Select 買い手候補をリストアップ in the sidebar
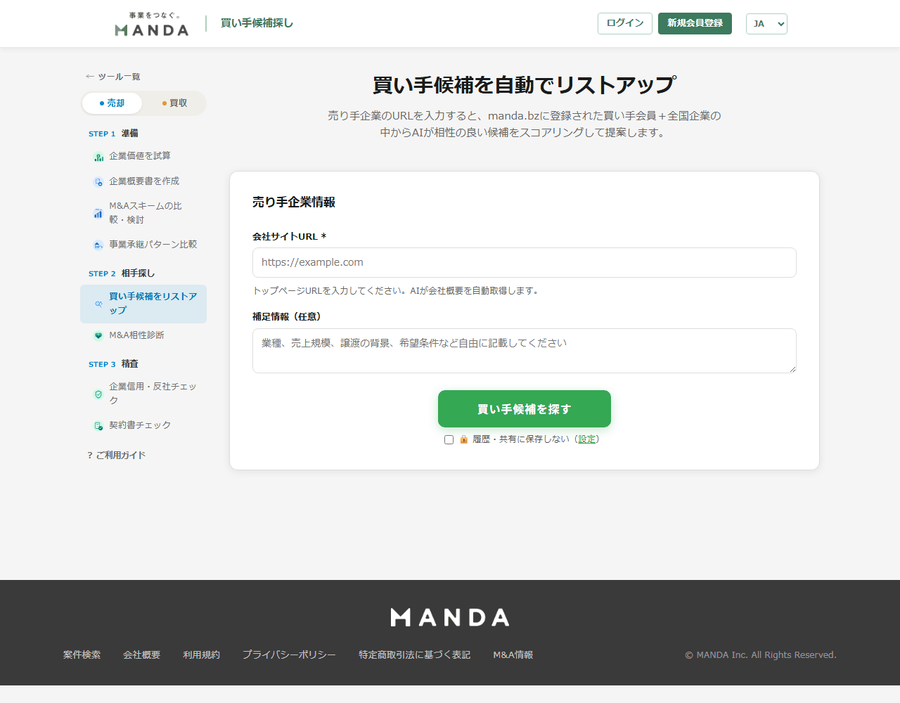Image resolution: width=900 pixels, height=703 pixels. (x=143, y=304)
